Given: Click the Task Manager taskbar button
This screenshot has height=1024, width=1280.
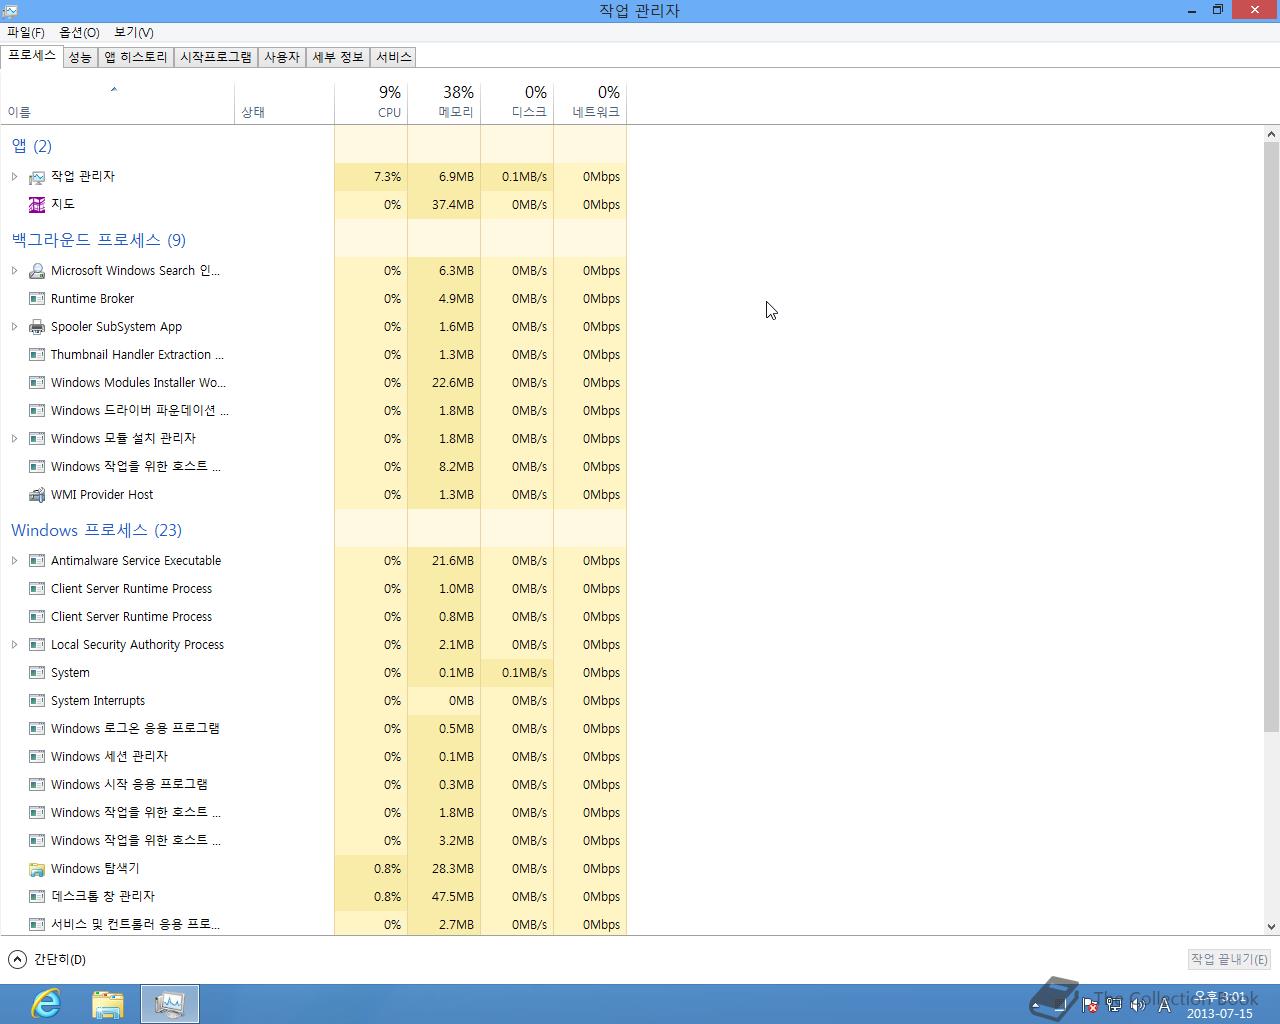Looking at the screenshot, I should 170,1004.
